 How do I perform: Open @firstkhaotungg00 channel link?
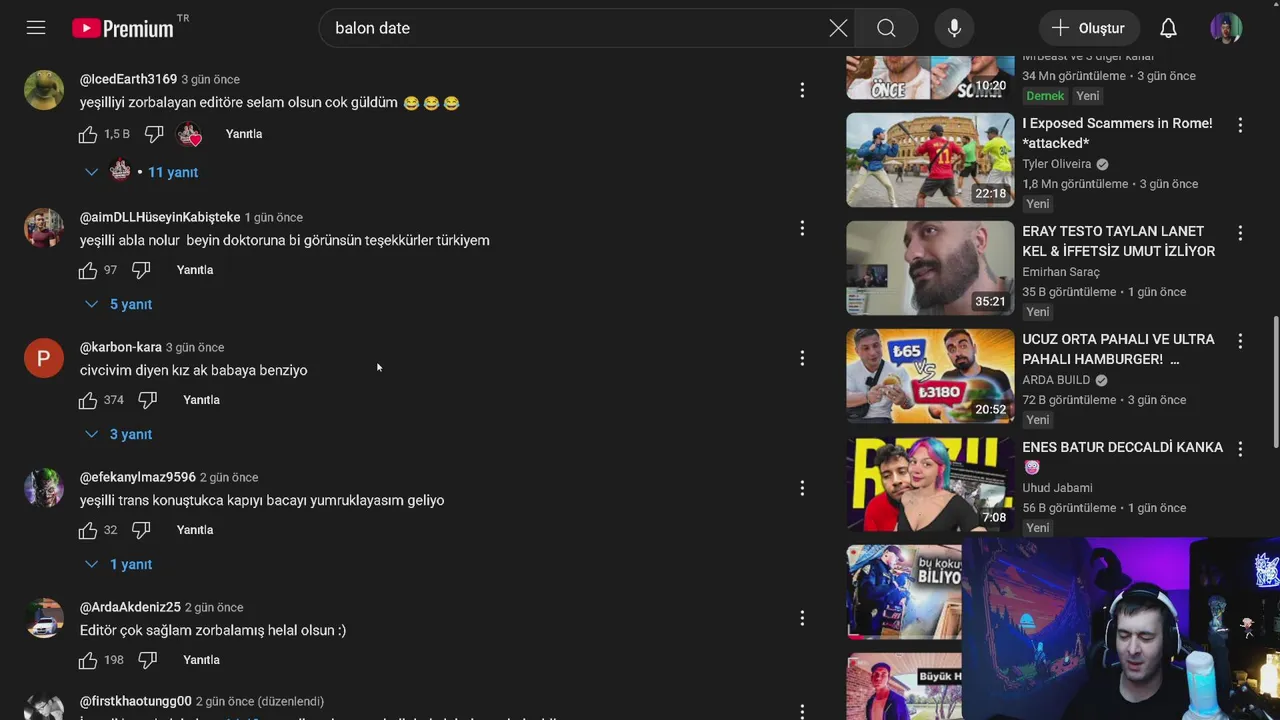[x=136, y=701]
